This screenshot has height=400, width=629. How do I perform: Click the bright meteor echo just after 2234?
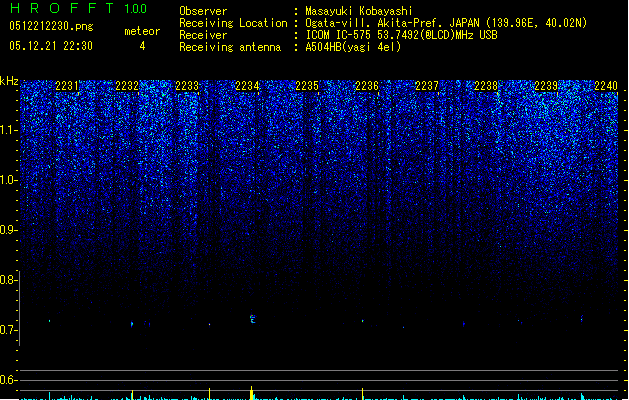252,319
